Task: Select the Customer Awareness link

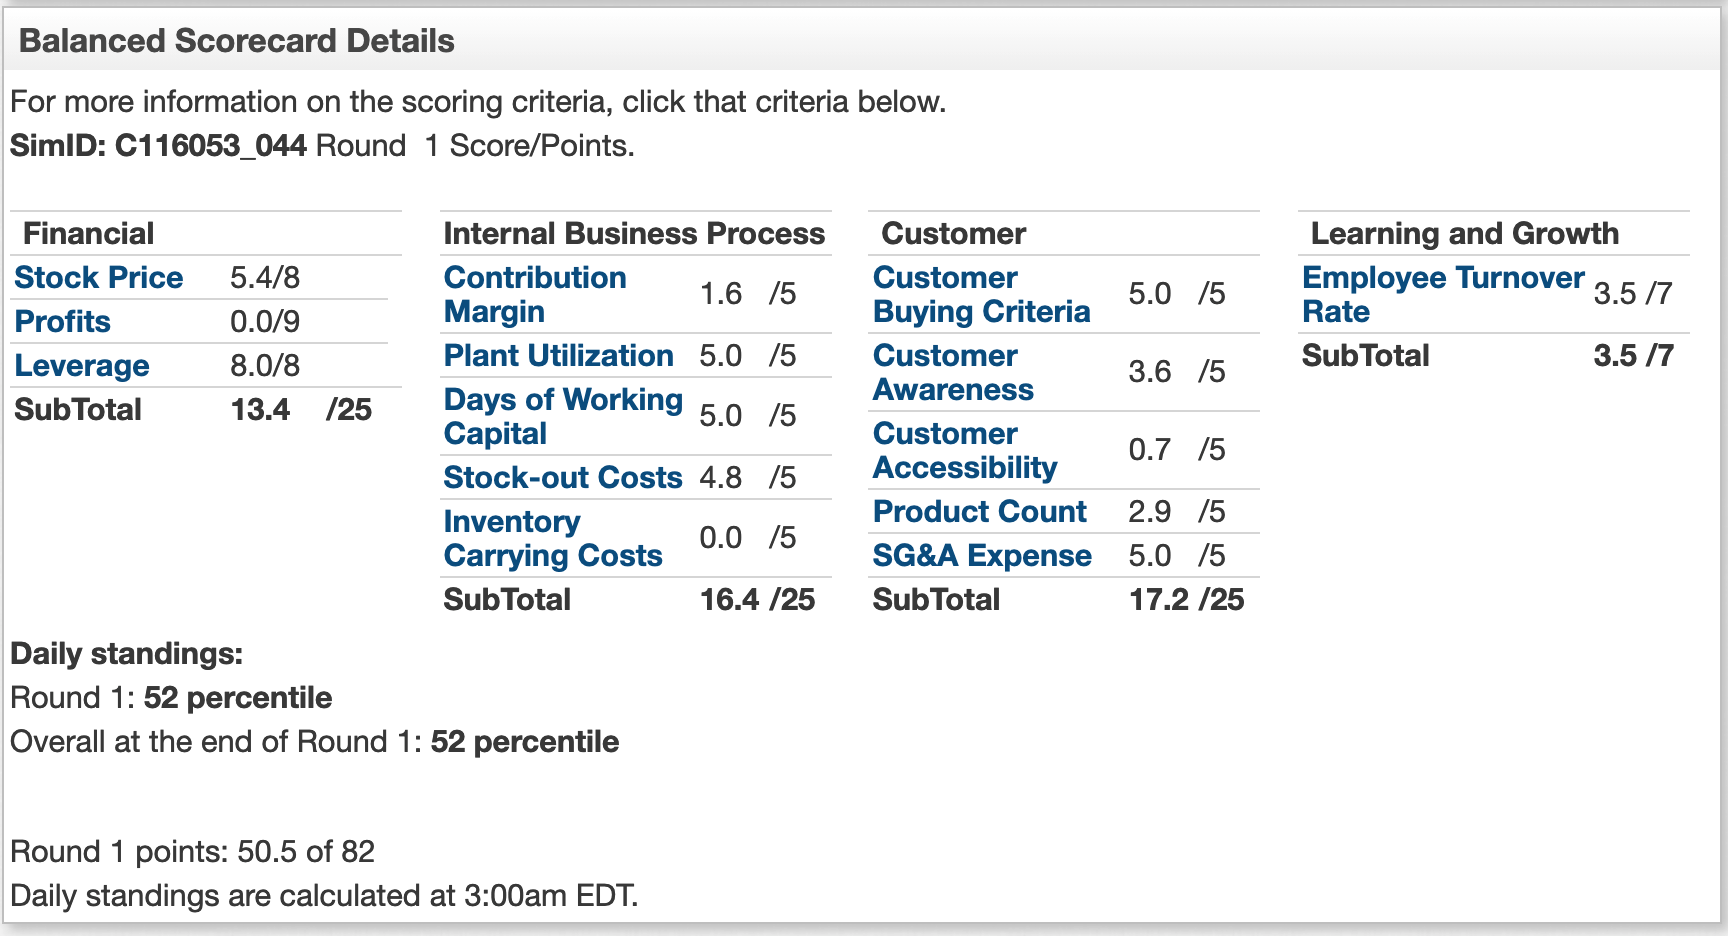Action: (x=953, y=372)
